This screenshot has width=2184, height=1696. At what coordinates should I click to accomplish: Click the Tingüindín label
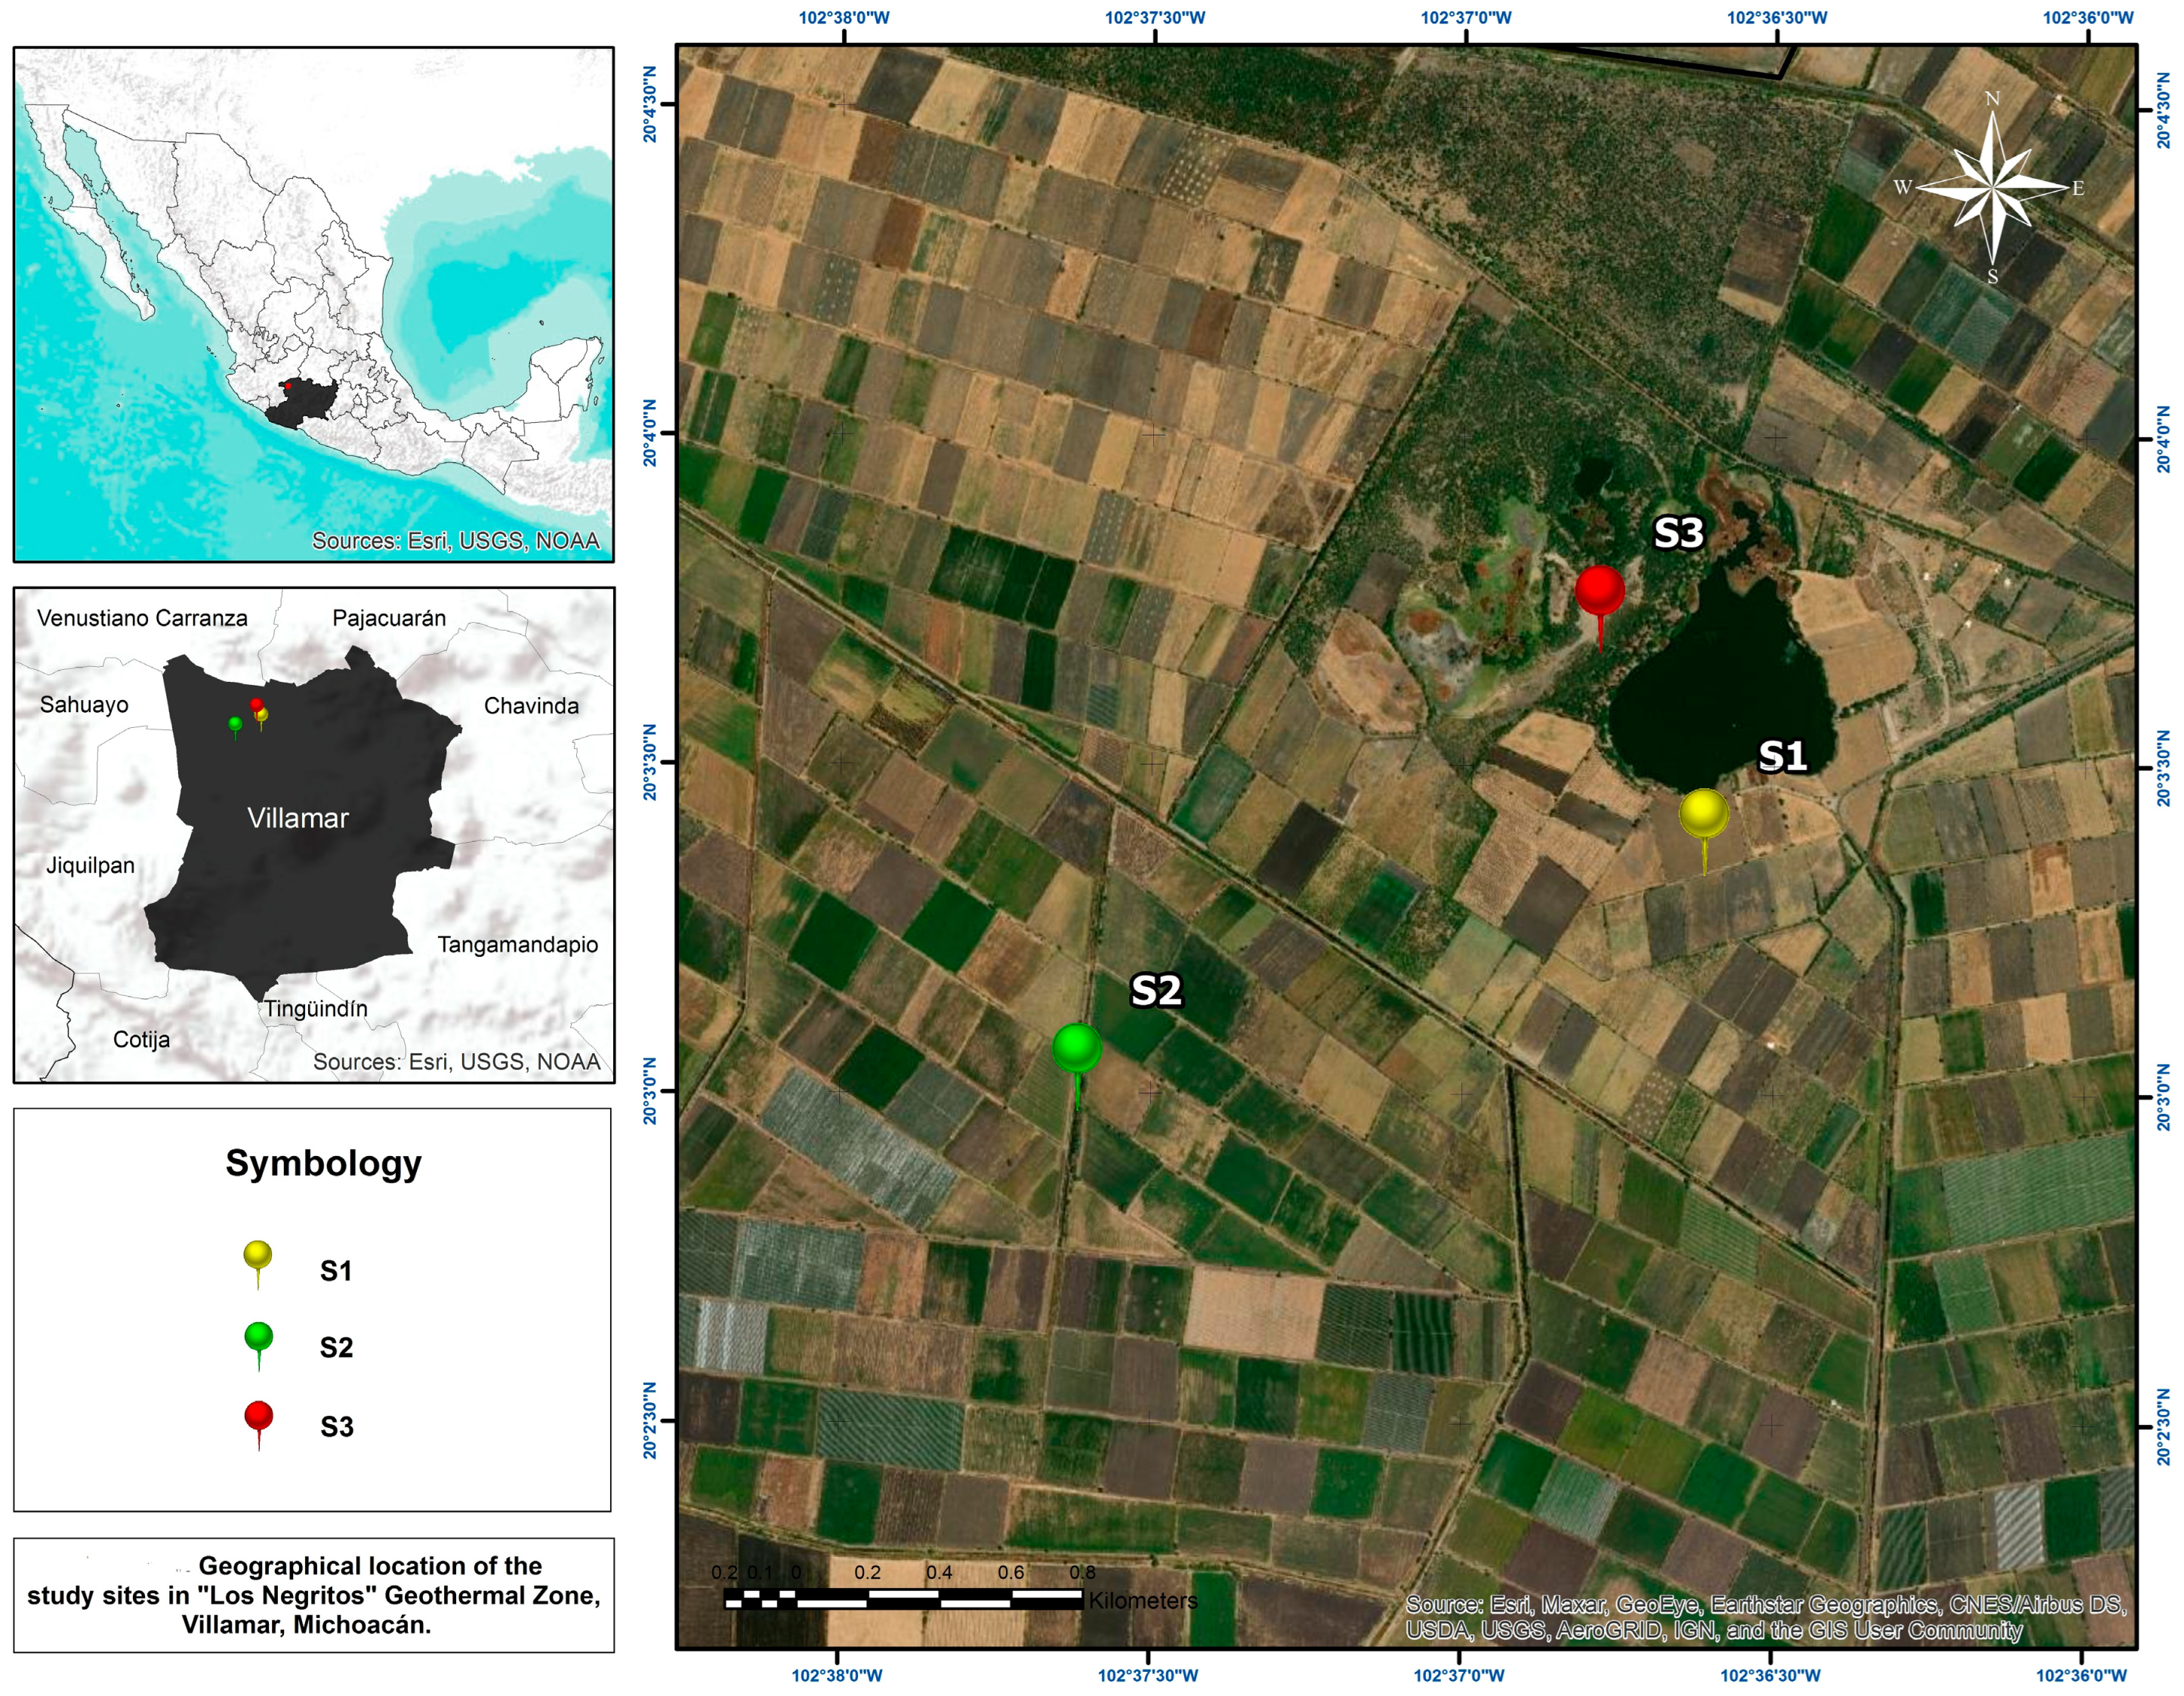tap(316, 1009)
